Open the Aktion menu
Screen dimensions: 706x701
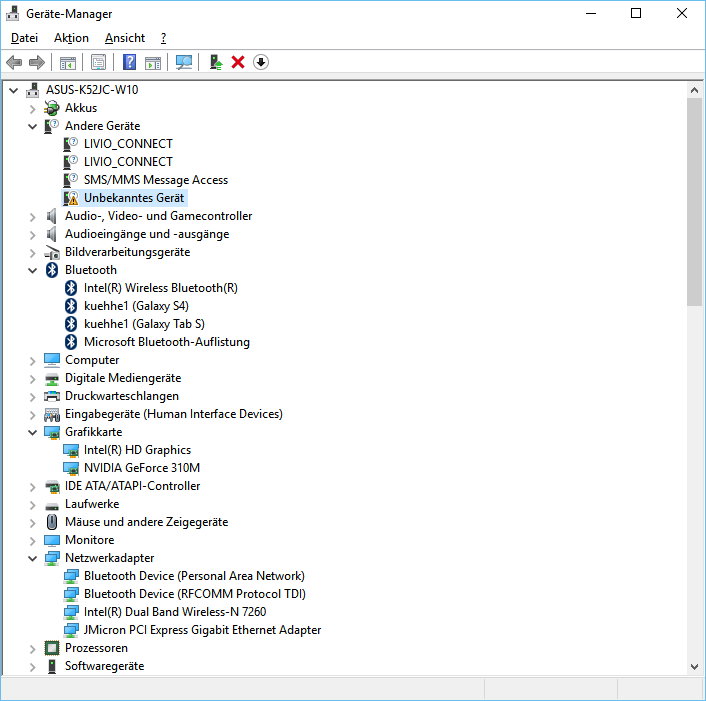(71, 38)
